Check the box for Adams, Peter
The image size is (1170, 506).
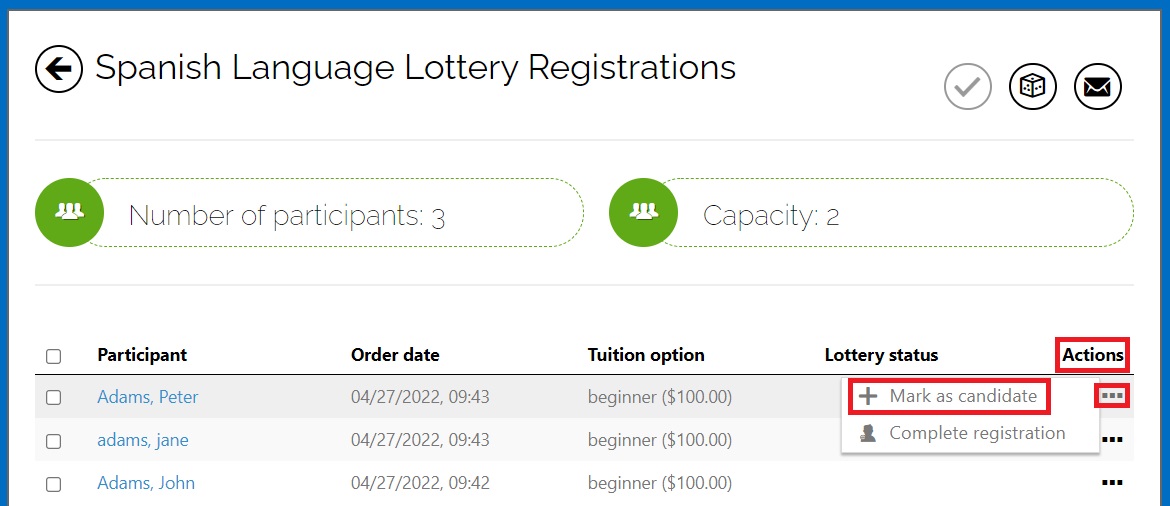[x=54, y=397]
